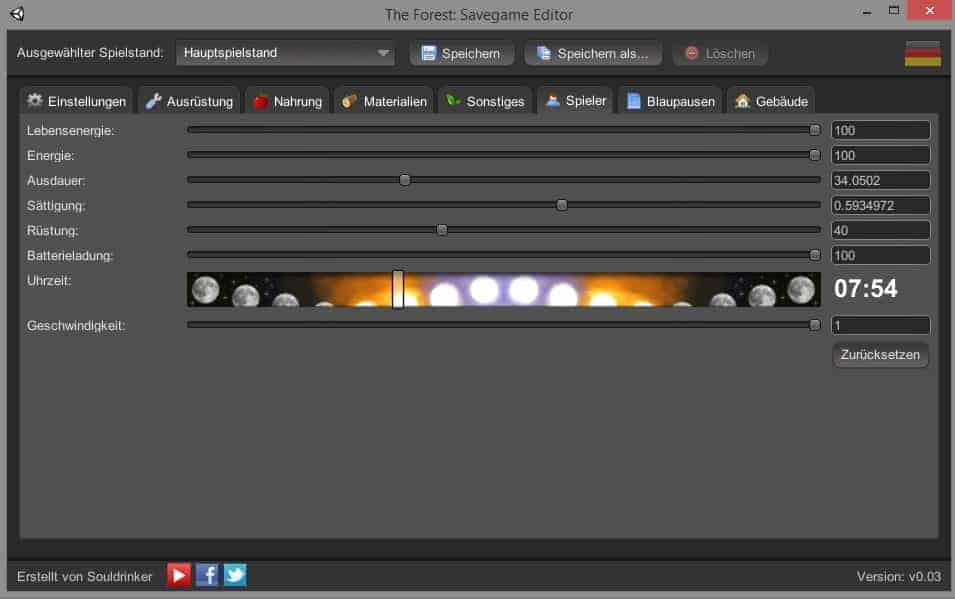Image resolution: width=955 pixels, height=599 pixels.
Task: Click the German flag language icon
Action: pyautogui.click(x=922, y=53)
